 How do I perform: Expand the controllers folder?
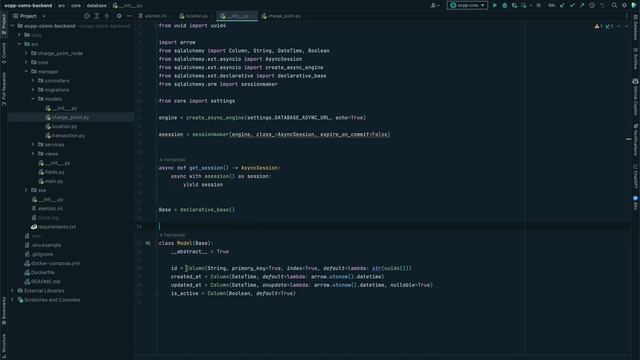tap(33, 81)
